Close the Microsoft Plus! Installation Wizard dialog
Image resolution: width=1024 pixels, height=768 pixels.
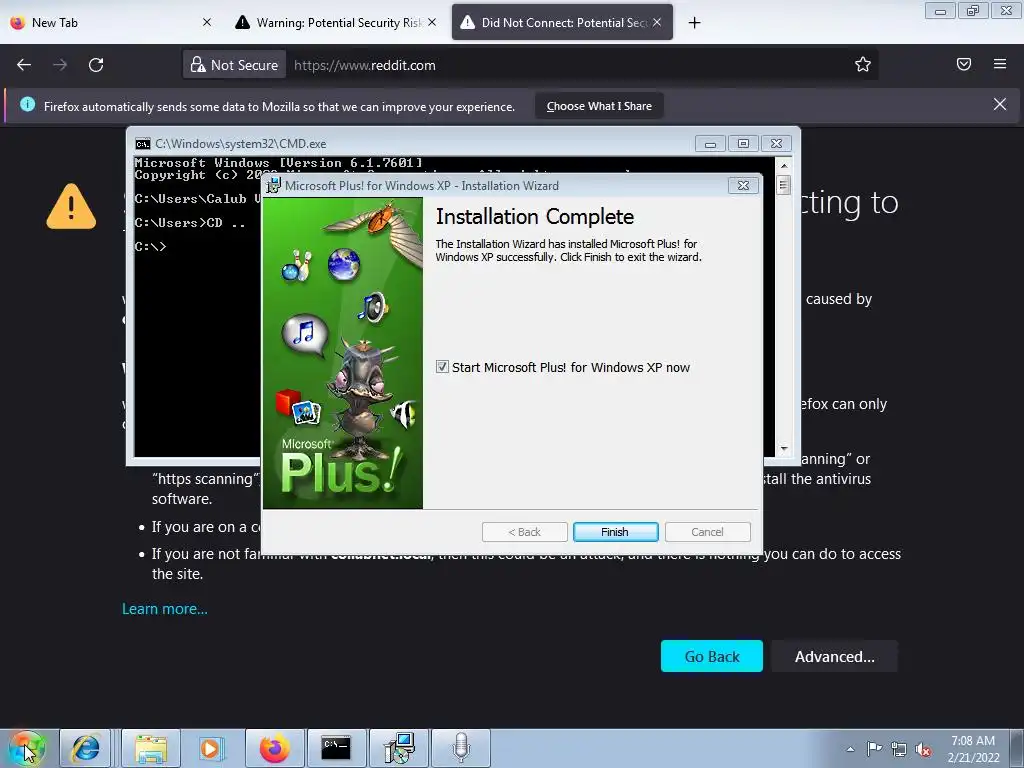[x=743, y=185]
